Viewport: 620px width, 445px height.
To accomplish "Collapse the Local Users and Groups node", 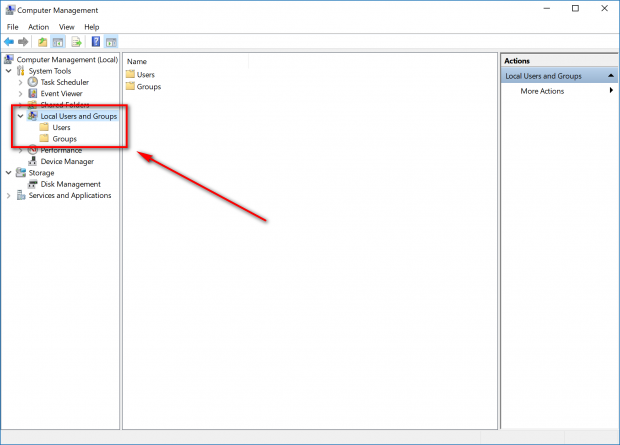I will coord(21,116).
